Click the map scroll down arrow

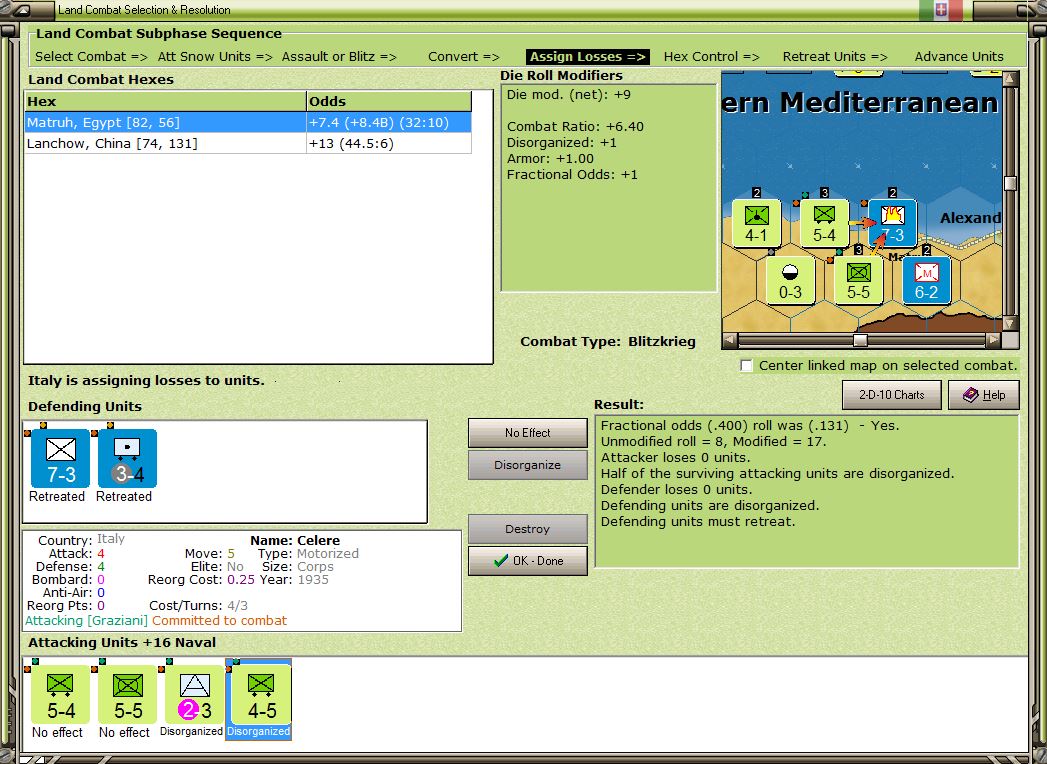[x=1010, y=324]
